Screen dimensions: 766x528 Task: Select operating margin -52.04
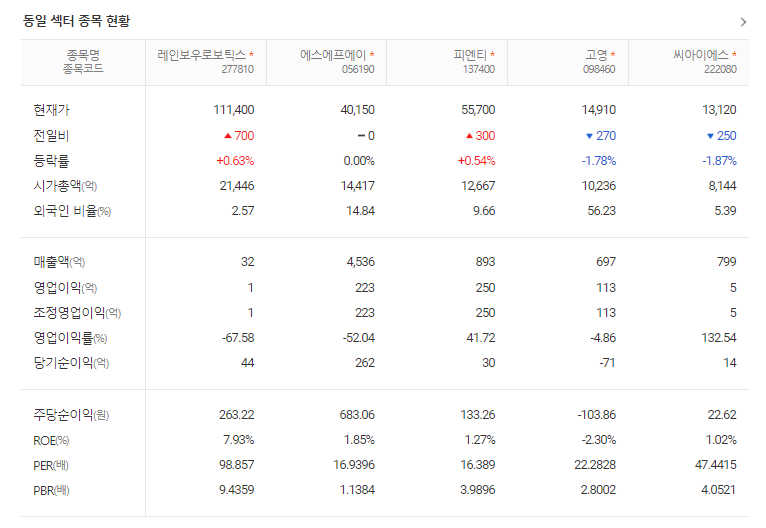click(x=359, y=338)
